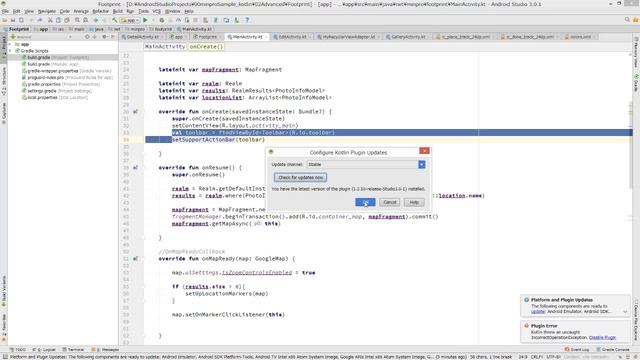Collapse the Gradle Scripts tree node

coord(10,51)
